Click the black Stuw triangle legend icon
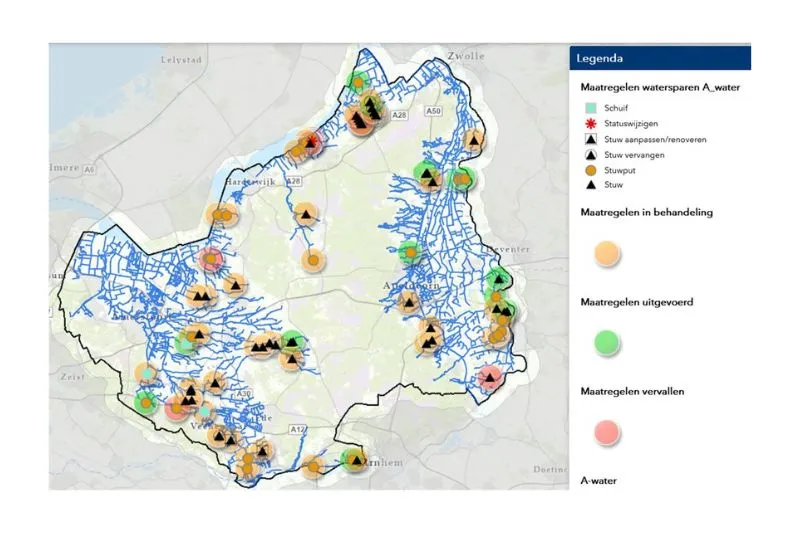 (589, 185)
